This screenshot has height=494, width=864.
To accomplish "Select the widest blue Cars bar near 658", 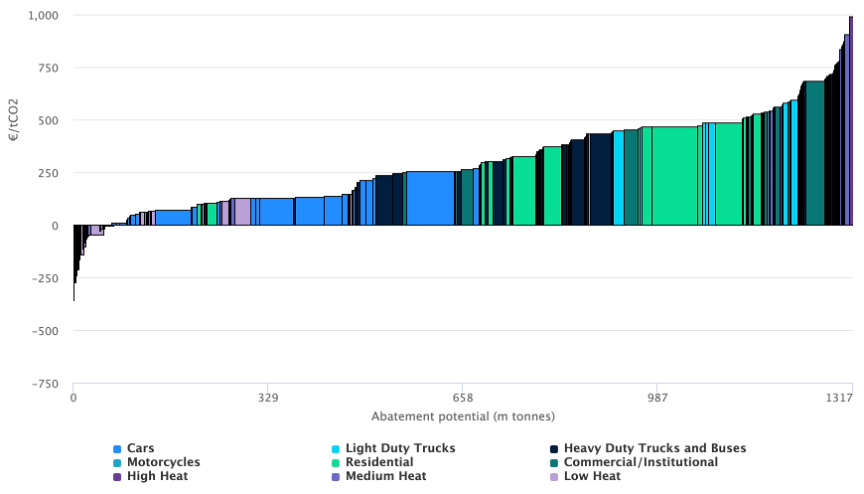I will 430,198.
